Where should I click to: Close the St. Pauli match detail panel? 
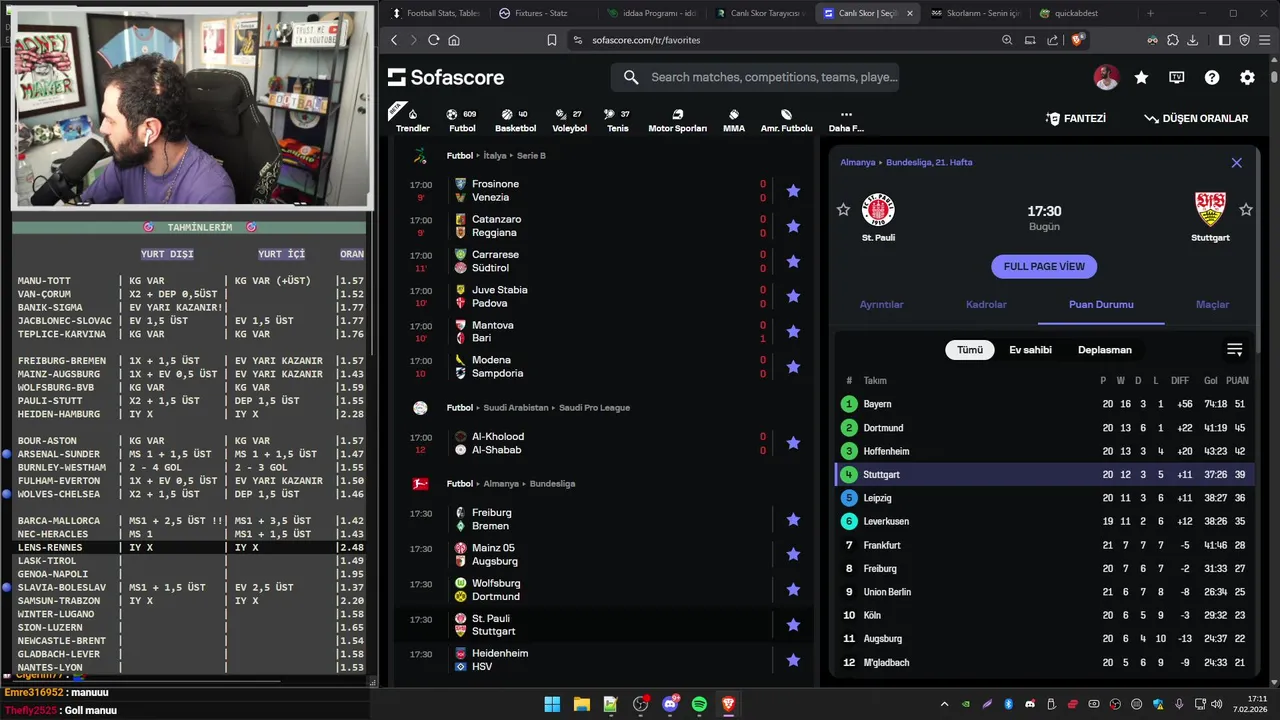(x=1236, y=162)
